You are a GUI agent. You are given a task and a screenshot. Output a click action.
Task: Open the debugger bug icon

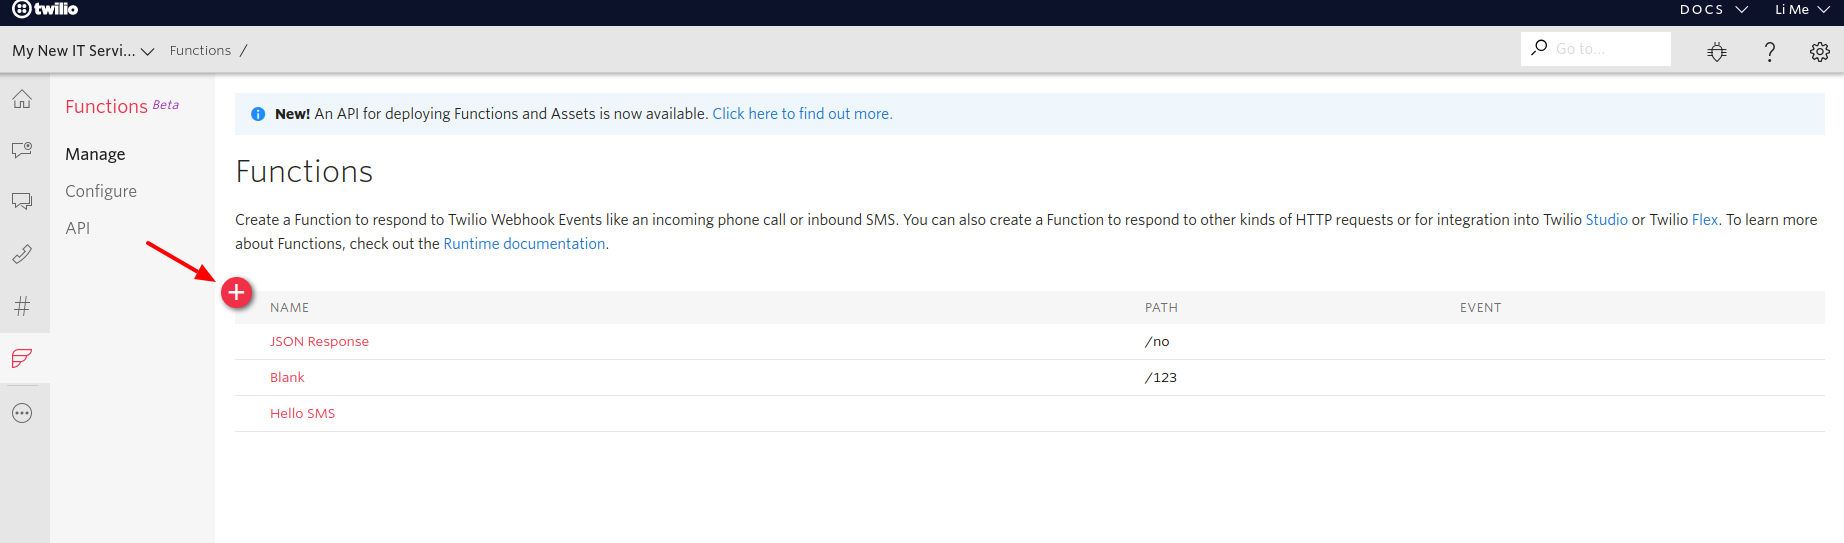pos(1717,51)
